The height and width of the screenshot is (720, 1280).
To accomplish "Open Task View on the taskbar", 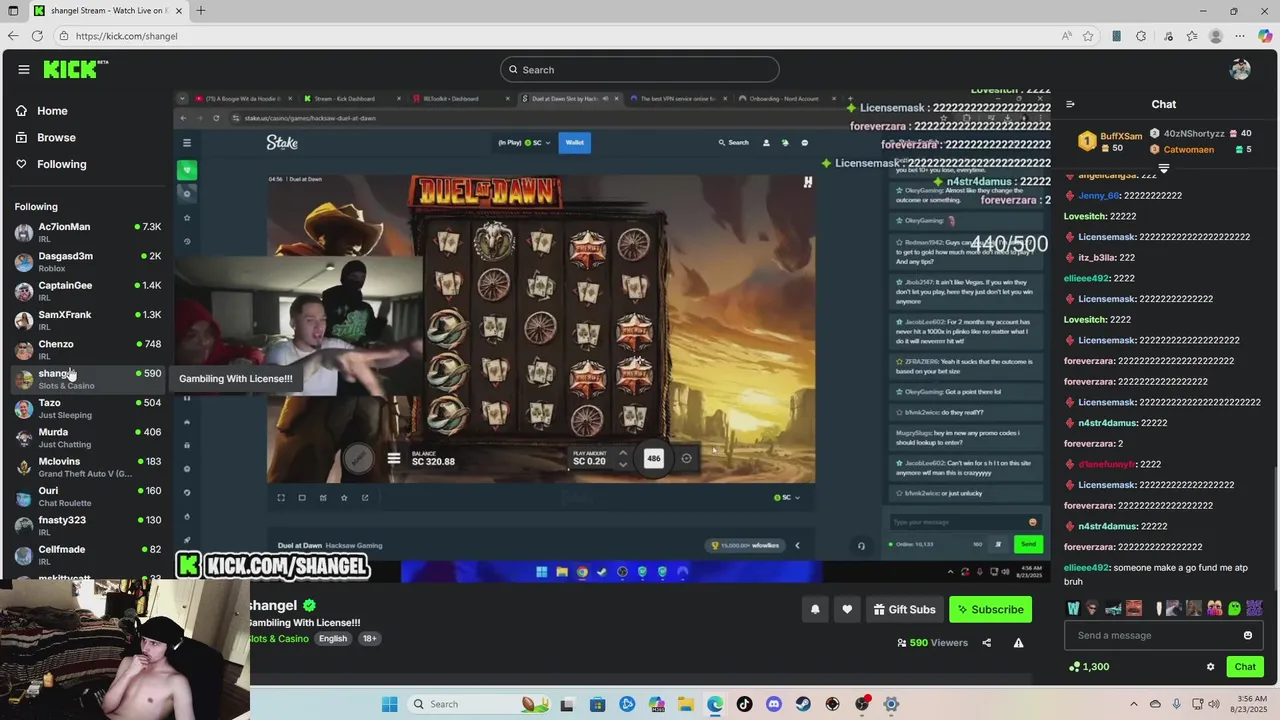I will (567, 704).
